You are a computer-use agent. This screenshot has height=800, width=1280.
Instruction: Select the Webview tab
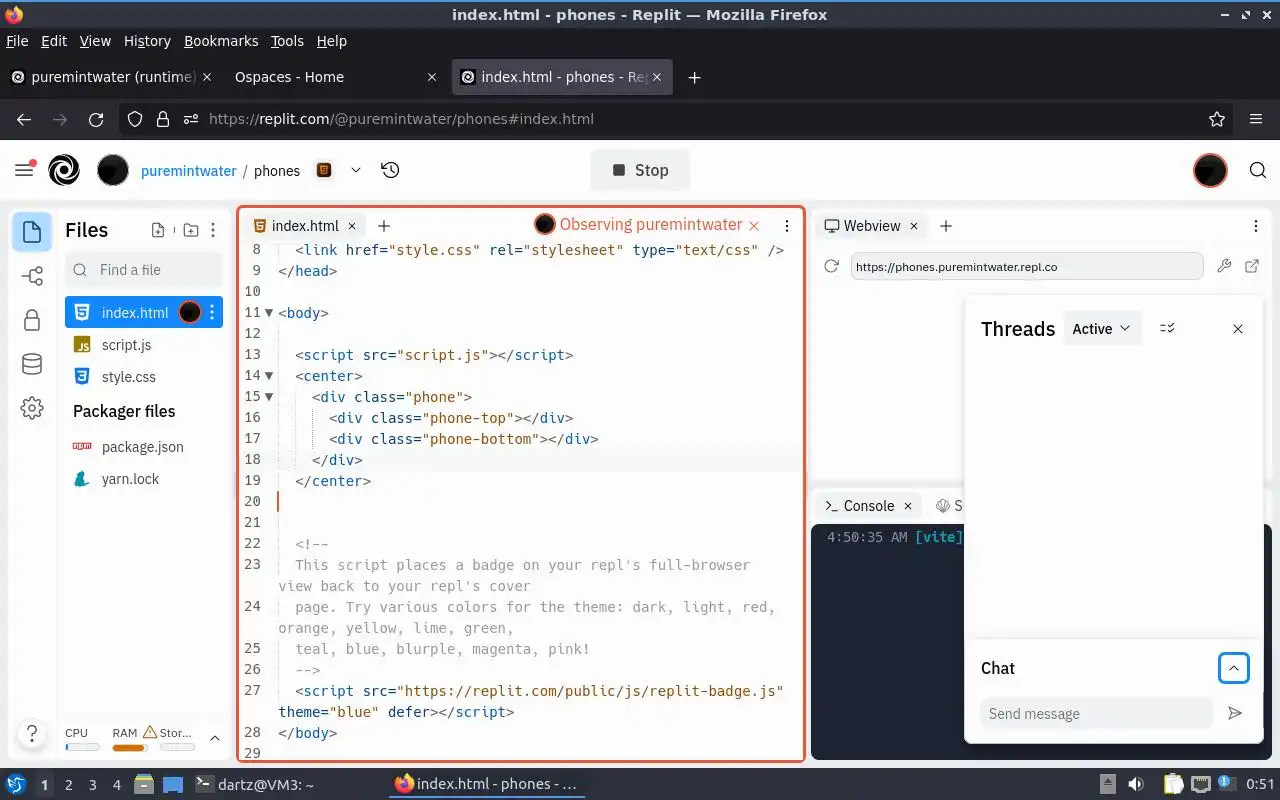tap(871, 226)
